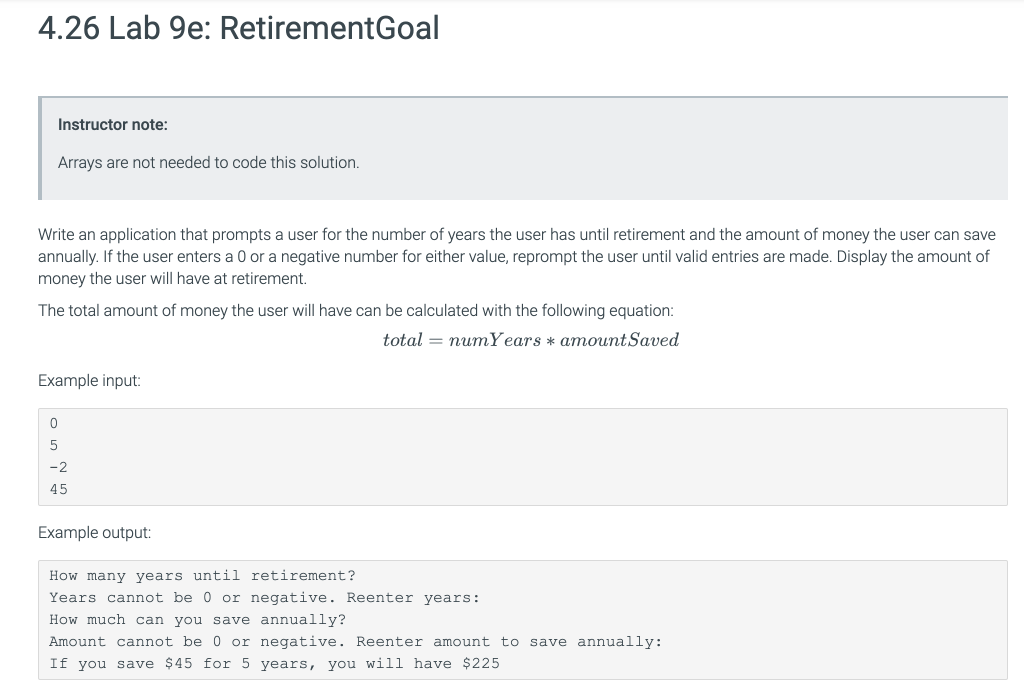Click the "Example output:" label

click(94, 533)
